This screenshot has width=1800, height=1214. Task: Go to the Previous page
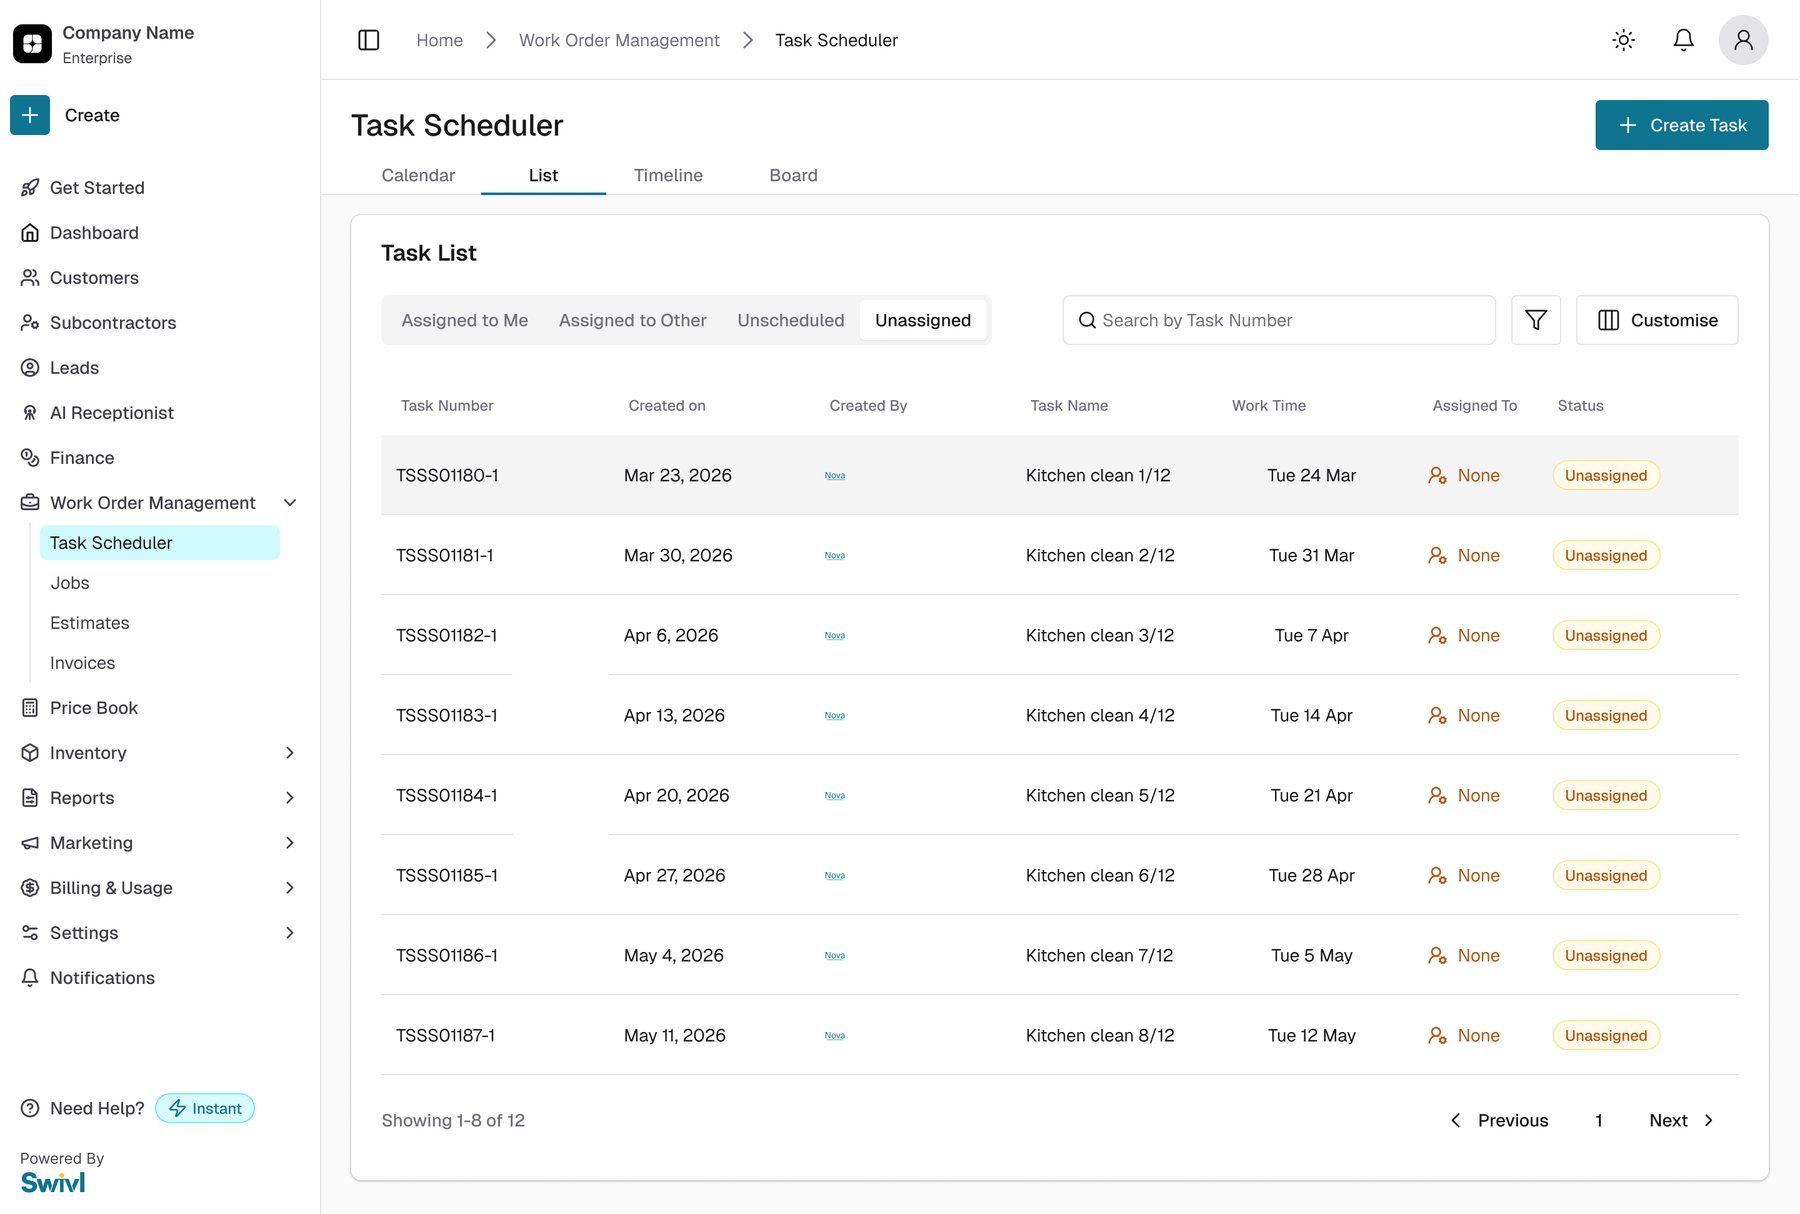pos(1499,1120)
